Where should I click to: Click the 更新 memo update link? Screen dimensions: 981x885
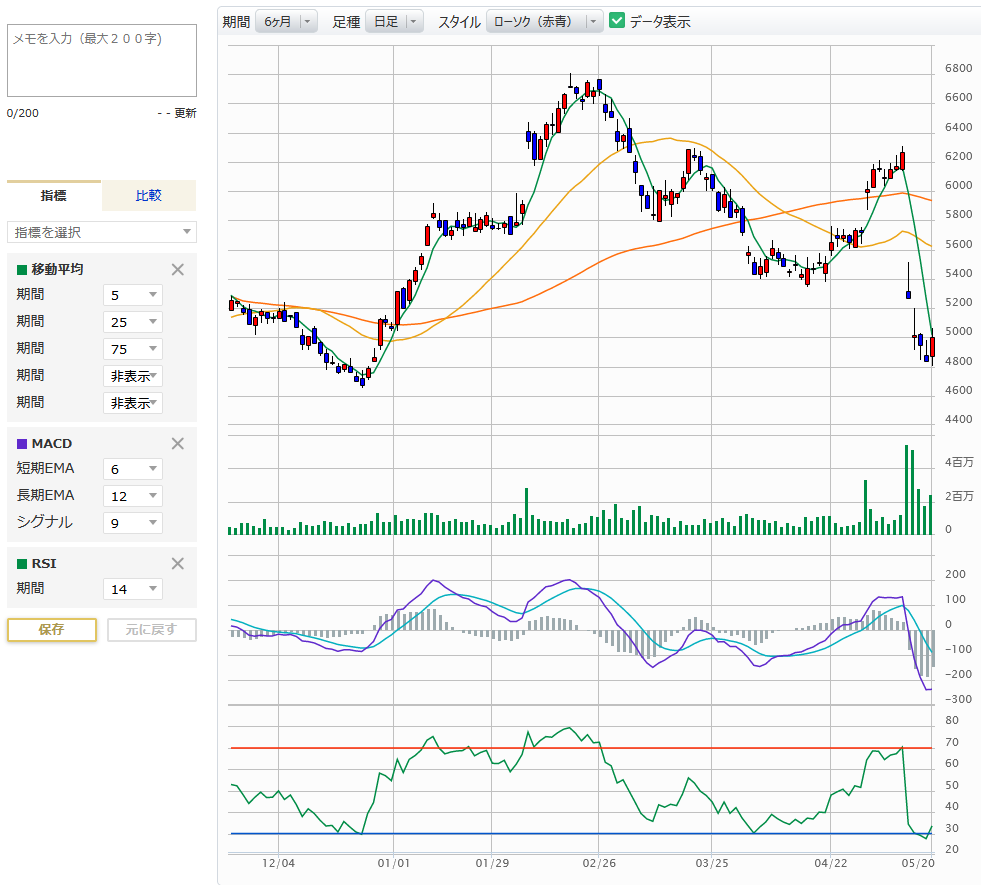pyautogui.click(x=185, y=113)
